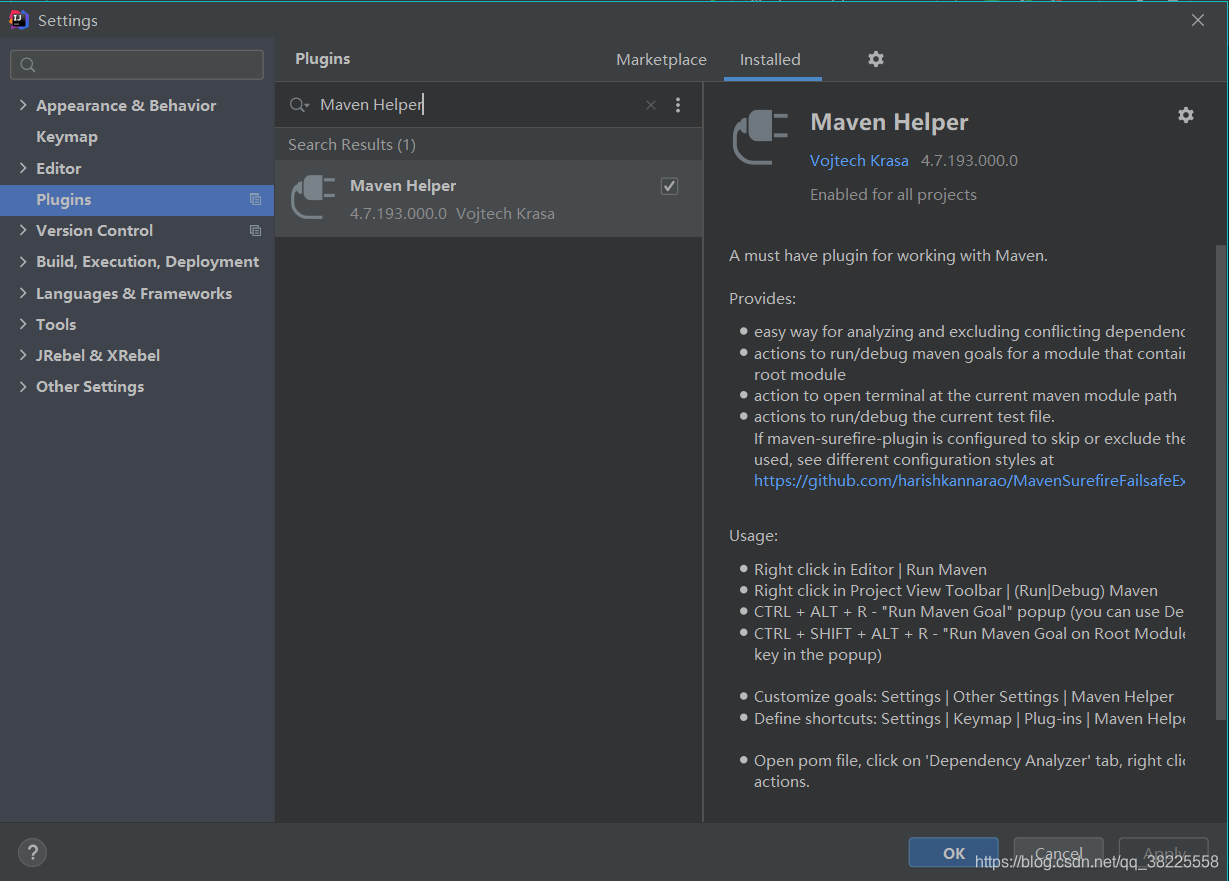Screen dimensions: 1229x881
Task: Click the settings search input field
Action: click(x=137, y=65)
